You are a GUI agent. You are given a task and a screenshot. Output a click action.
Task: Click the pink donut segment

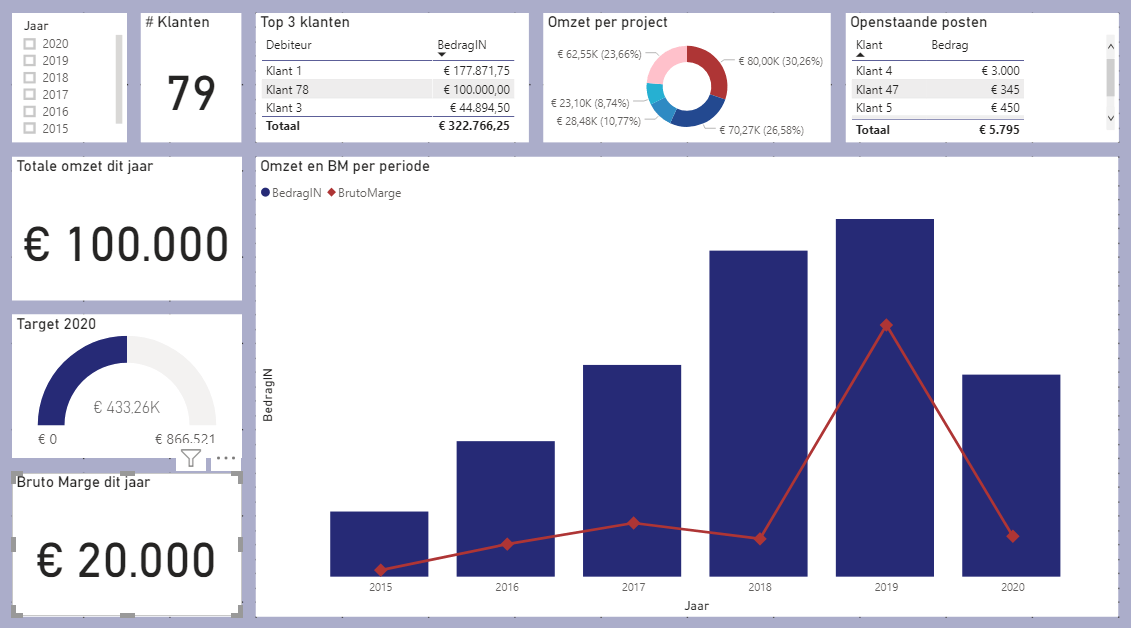click(x=664, y=63)
